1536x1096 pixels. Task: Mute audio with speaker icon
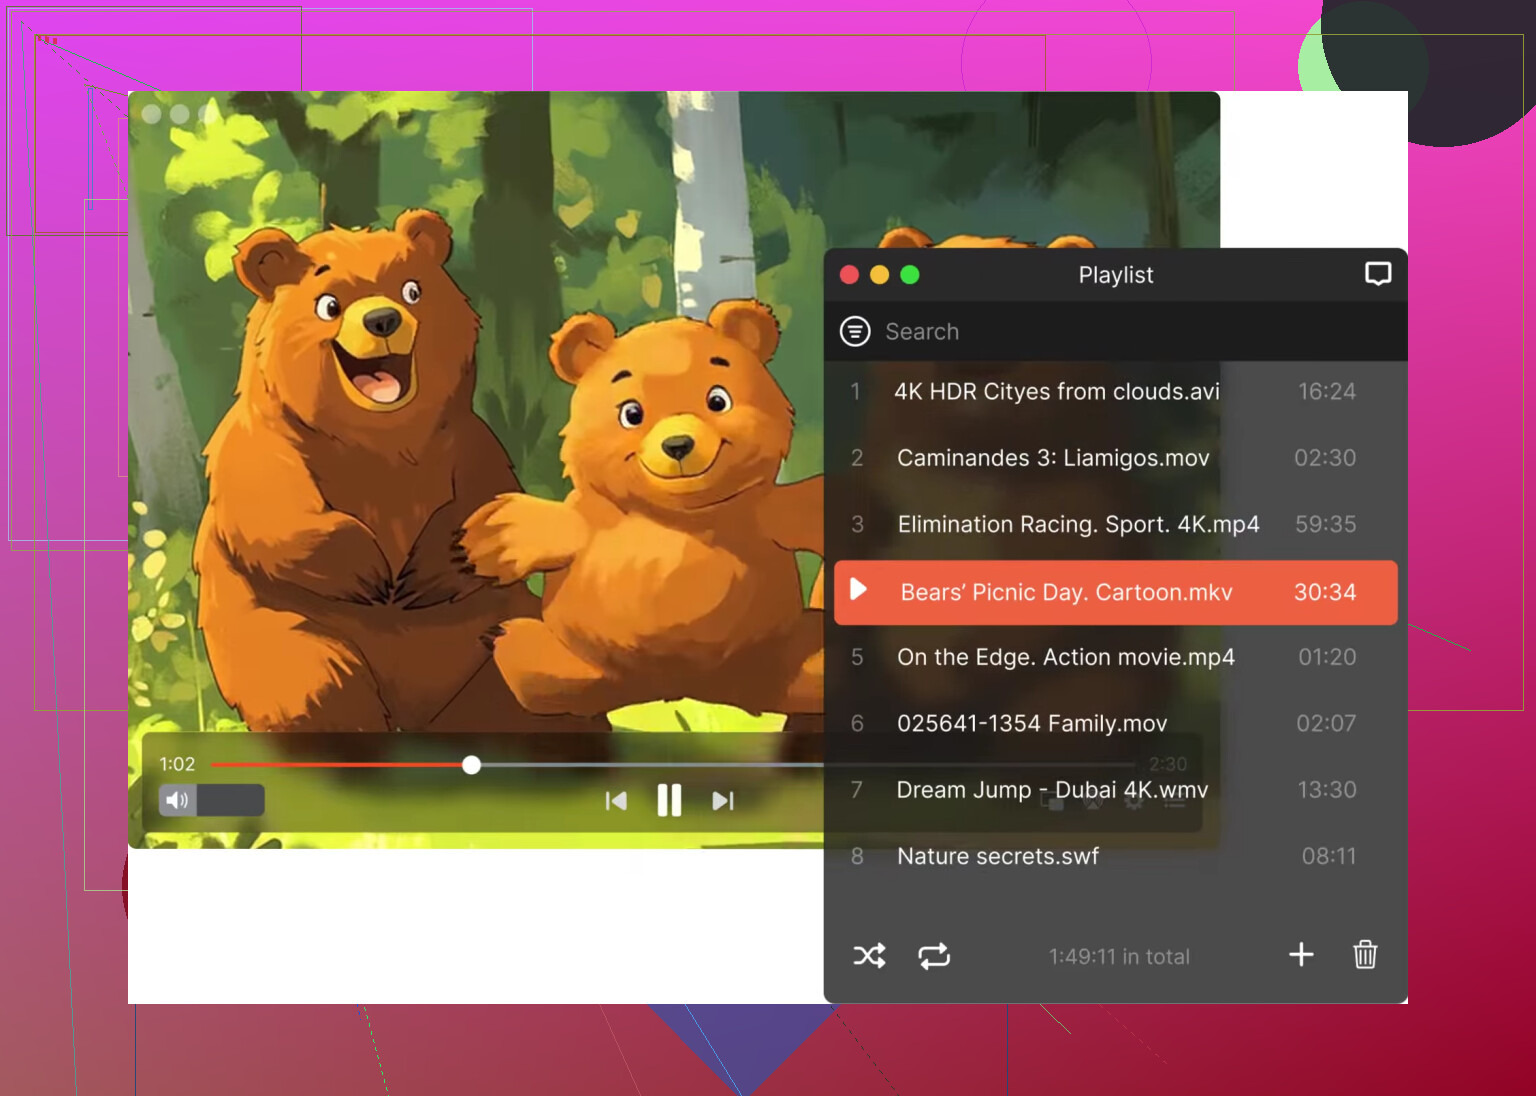pyautogui.click(x=177, y=800)
